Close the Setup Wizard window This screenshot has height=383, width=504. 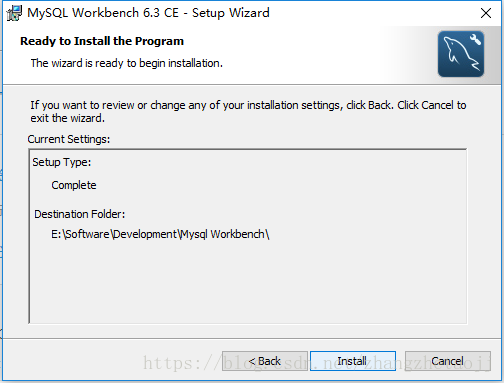(486, 13)
